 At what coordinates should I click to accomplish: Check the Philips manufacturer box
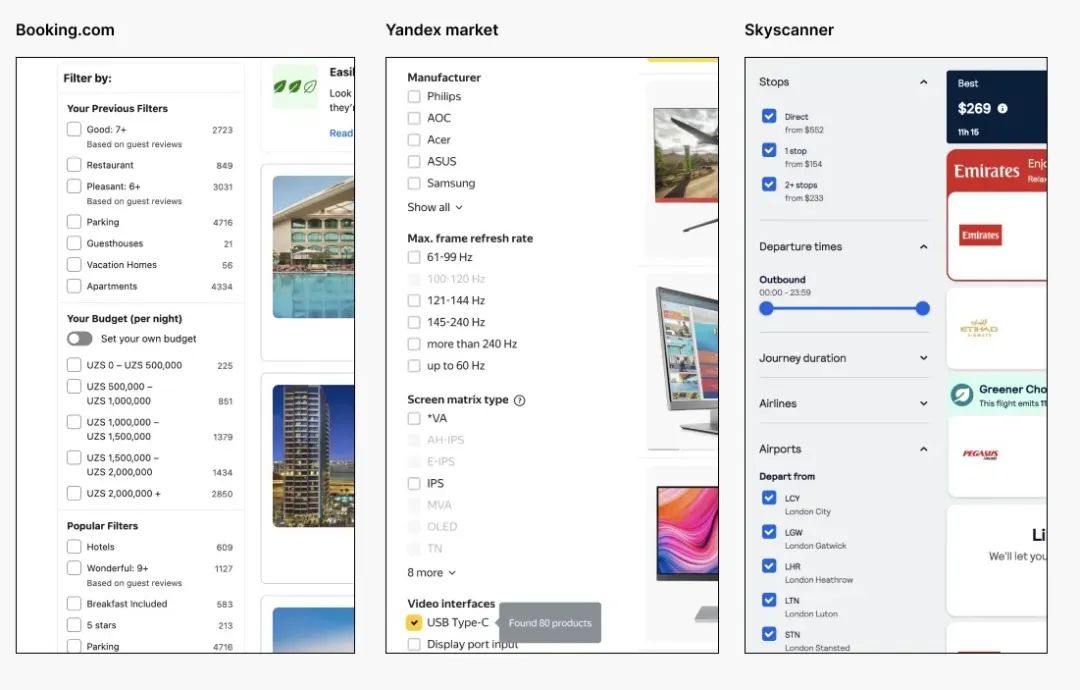[414, 96]
